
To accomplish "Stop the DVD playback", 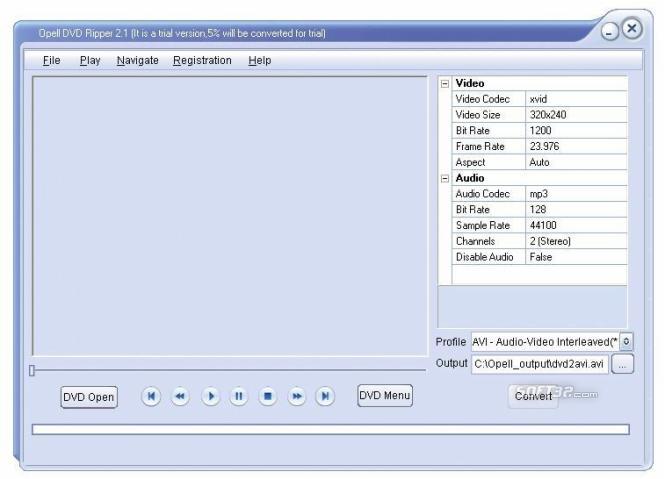I will click(268, 396).
